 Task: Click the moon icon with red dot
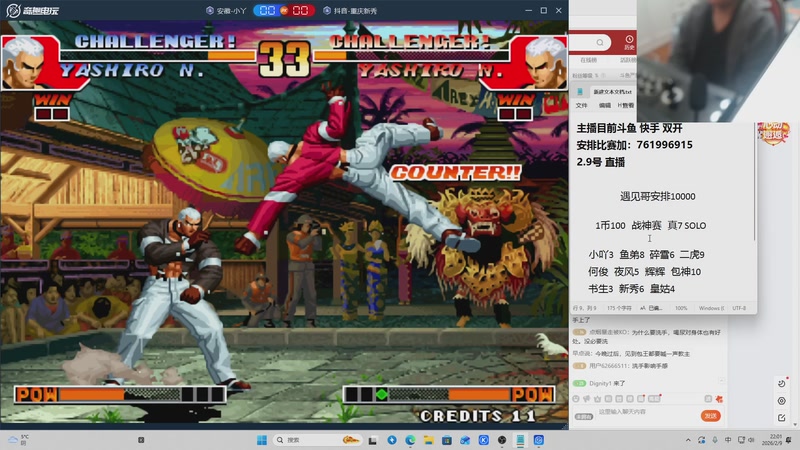[782, 383]
